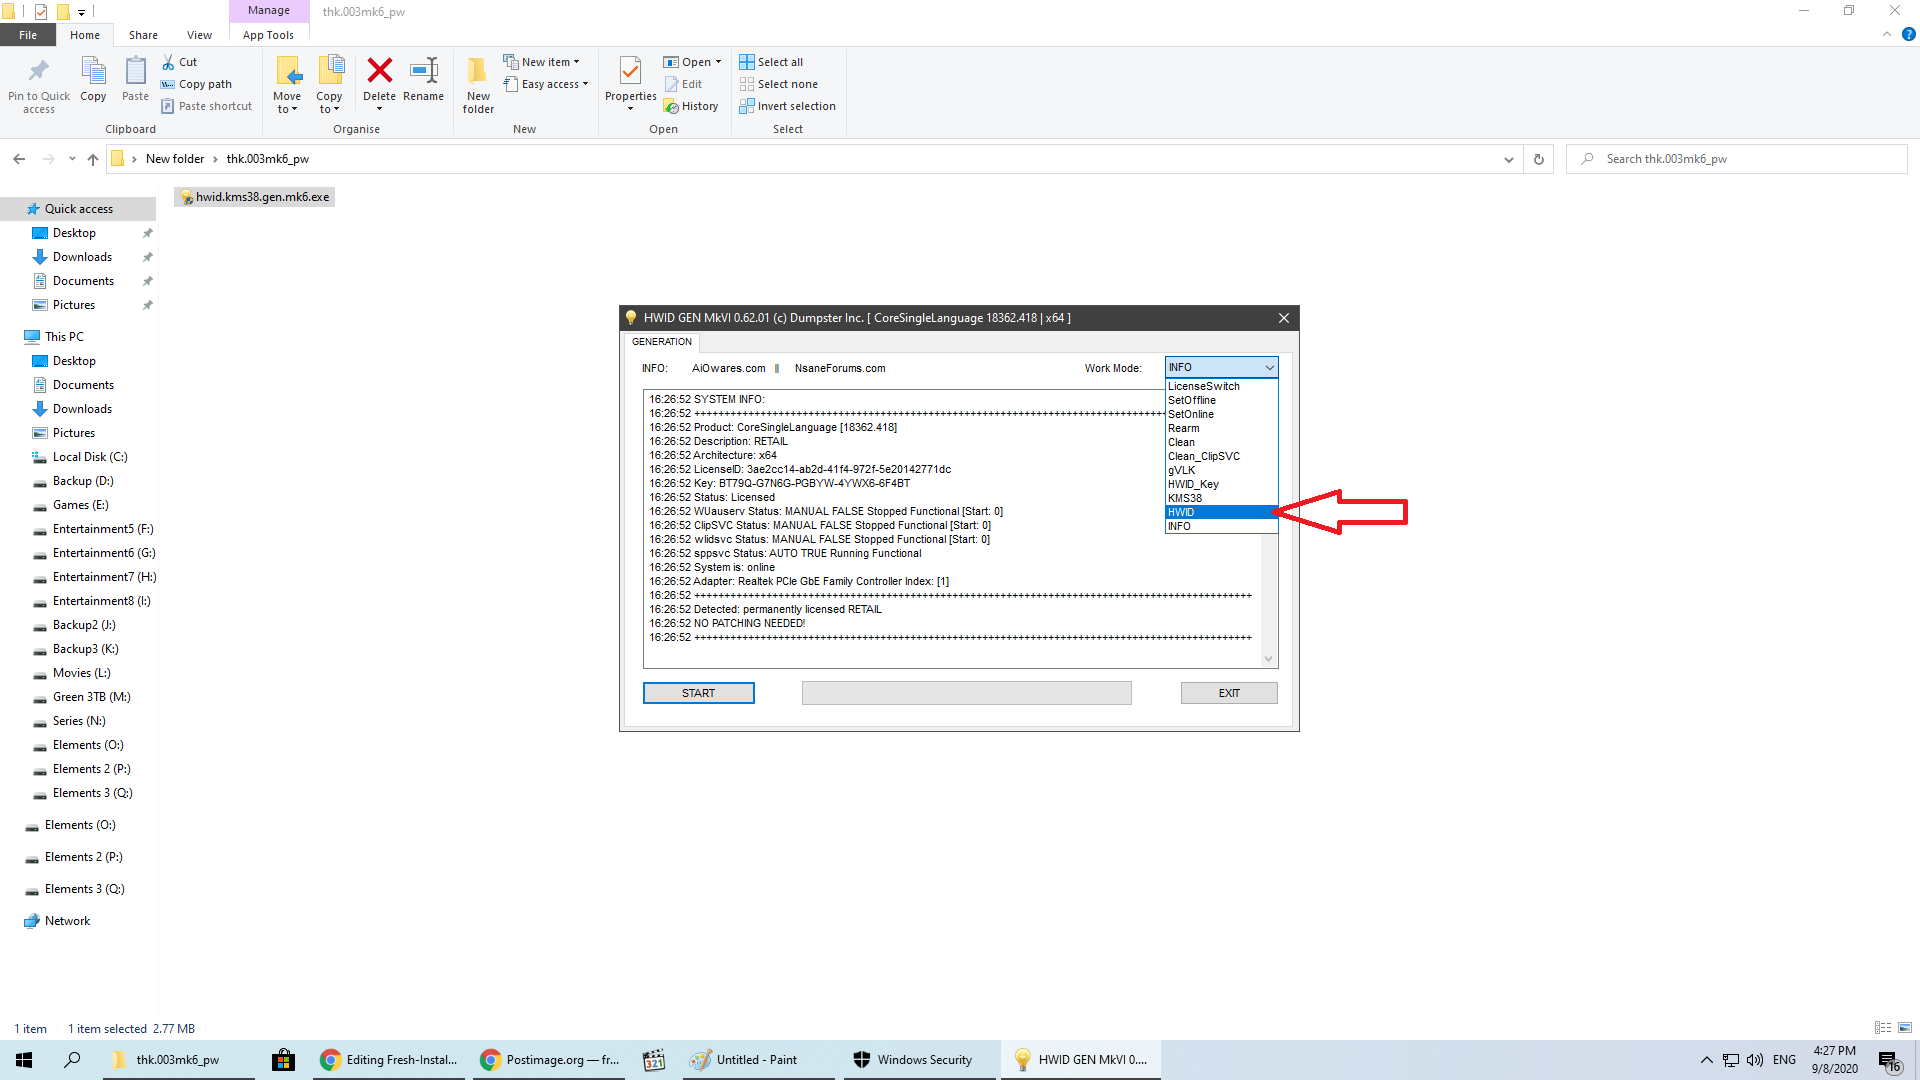Click the Rename icon in Organise group

[423, 71]
